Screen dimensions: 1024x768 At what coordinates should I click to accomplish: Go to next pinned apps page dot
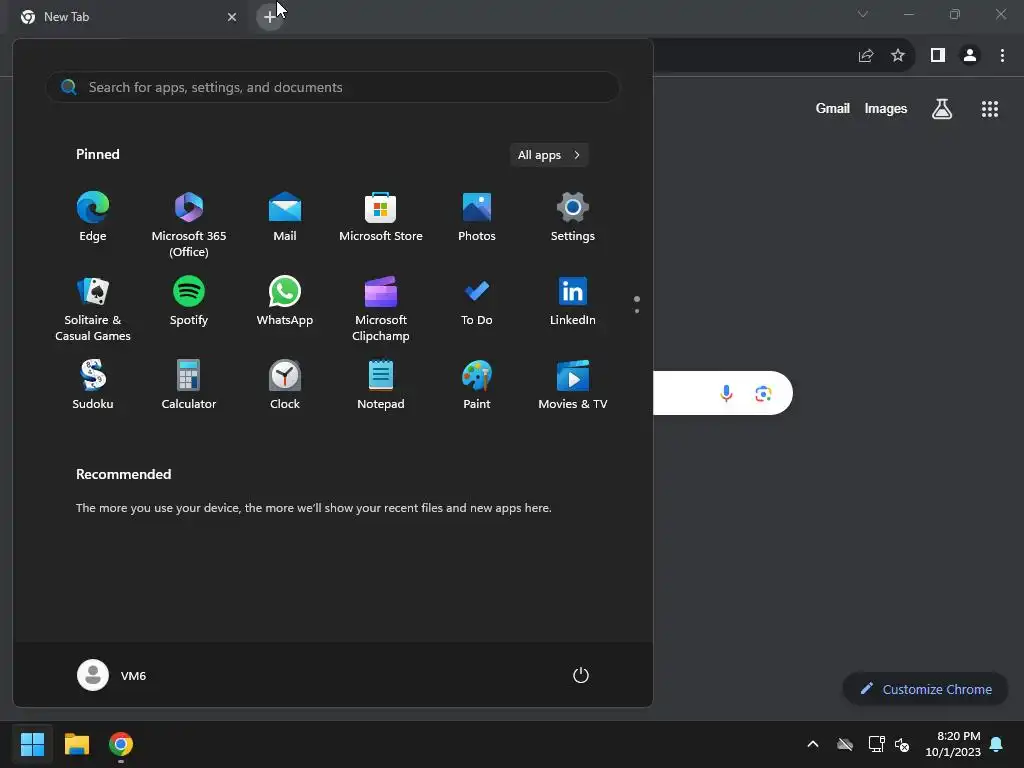pos(637,311)
